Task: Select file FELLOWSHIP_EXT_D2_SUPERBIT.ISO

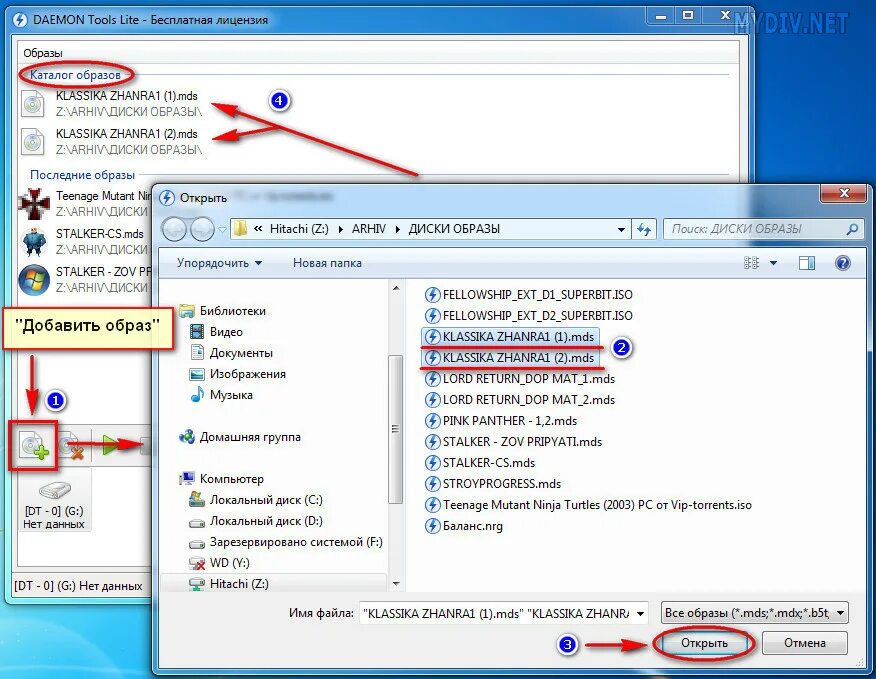Action: 529,316
